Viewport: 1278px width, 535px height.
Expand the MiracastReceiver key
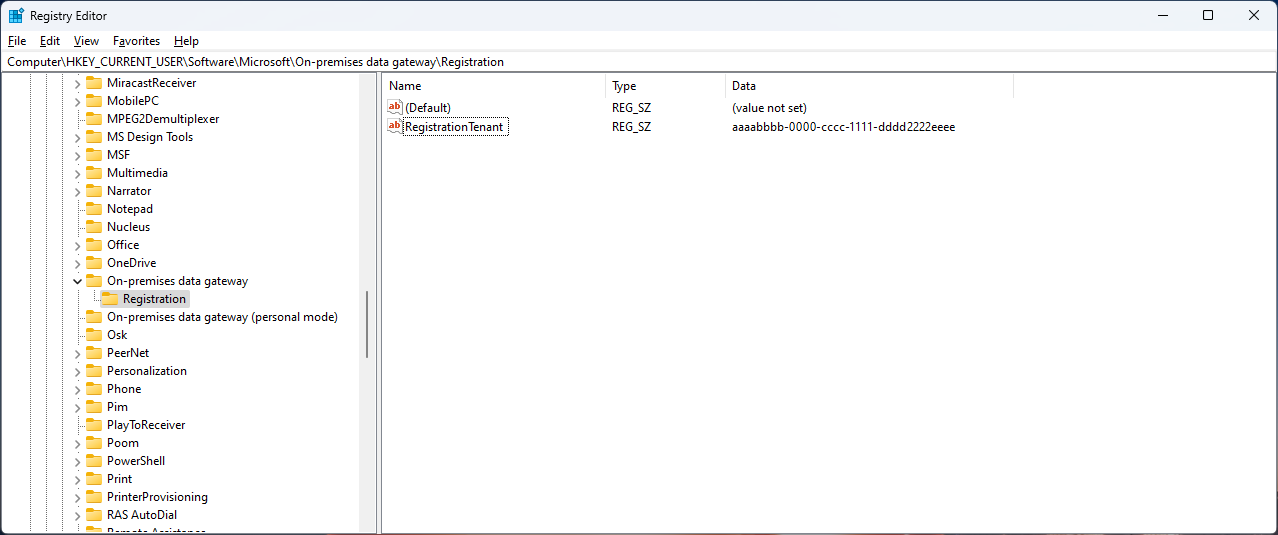pos(77,83)
